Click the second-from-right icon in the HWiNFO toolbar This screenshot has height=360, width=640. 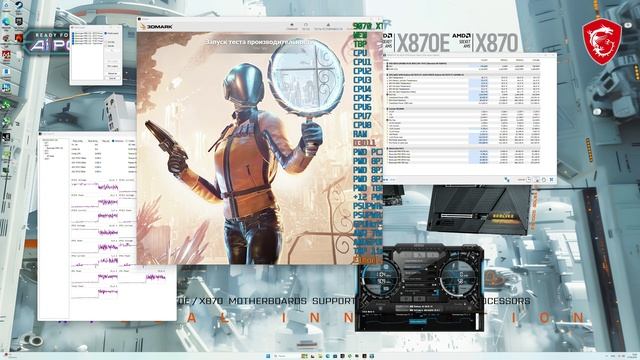[544, 180]
